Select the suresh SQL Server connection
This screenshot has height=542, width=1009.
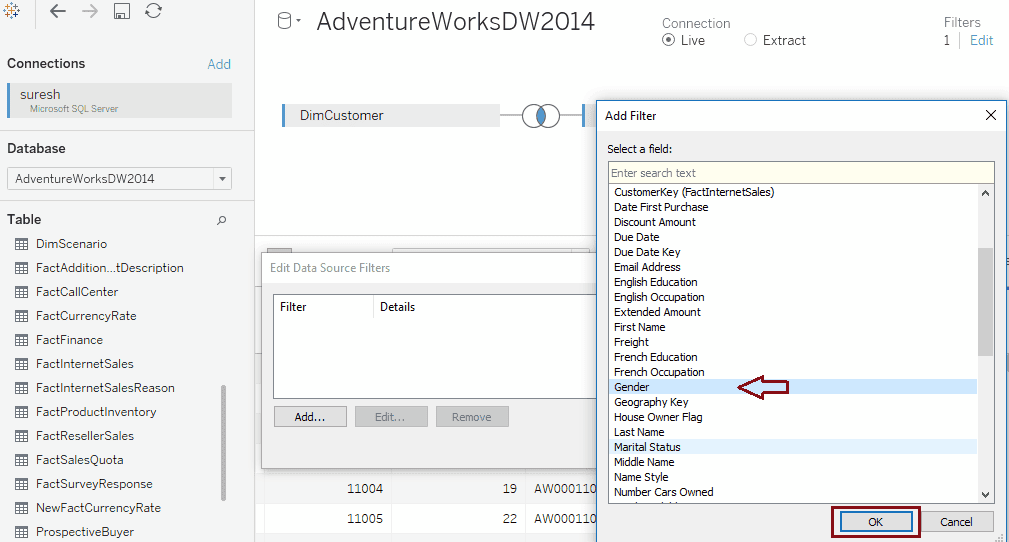tap(120, 100)
